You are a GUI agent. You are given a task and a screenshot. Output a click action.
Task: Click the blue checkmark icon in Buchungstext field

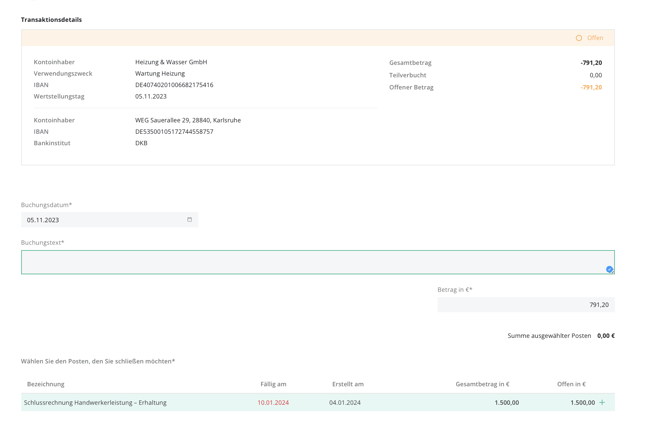tap(609, 269)
